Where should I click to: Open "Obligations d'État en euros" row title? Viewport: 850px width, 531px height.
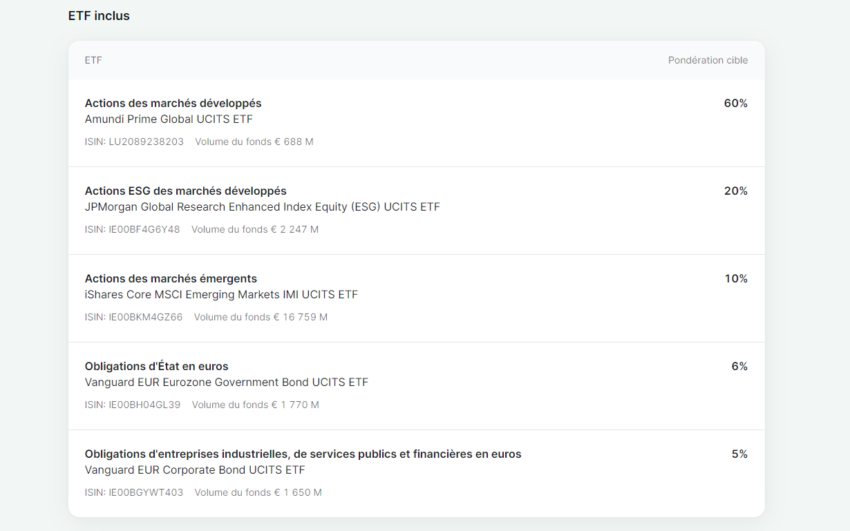pos(156,367)
